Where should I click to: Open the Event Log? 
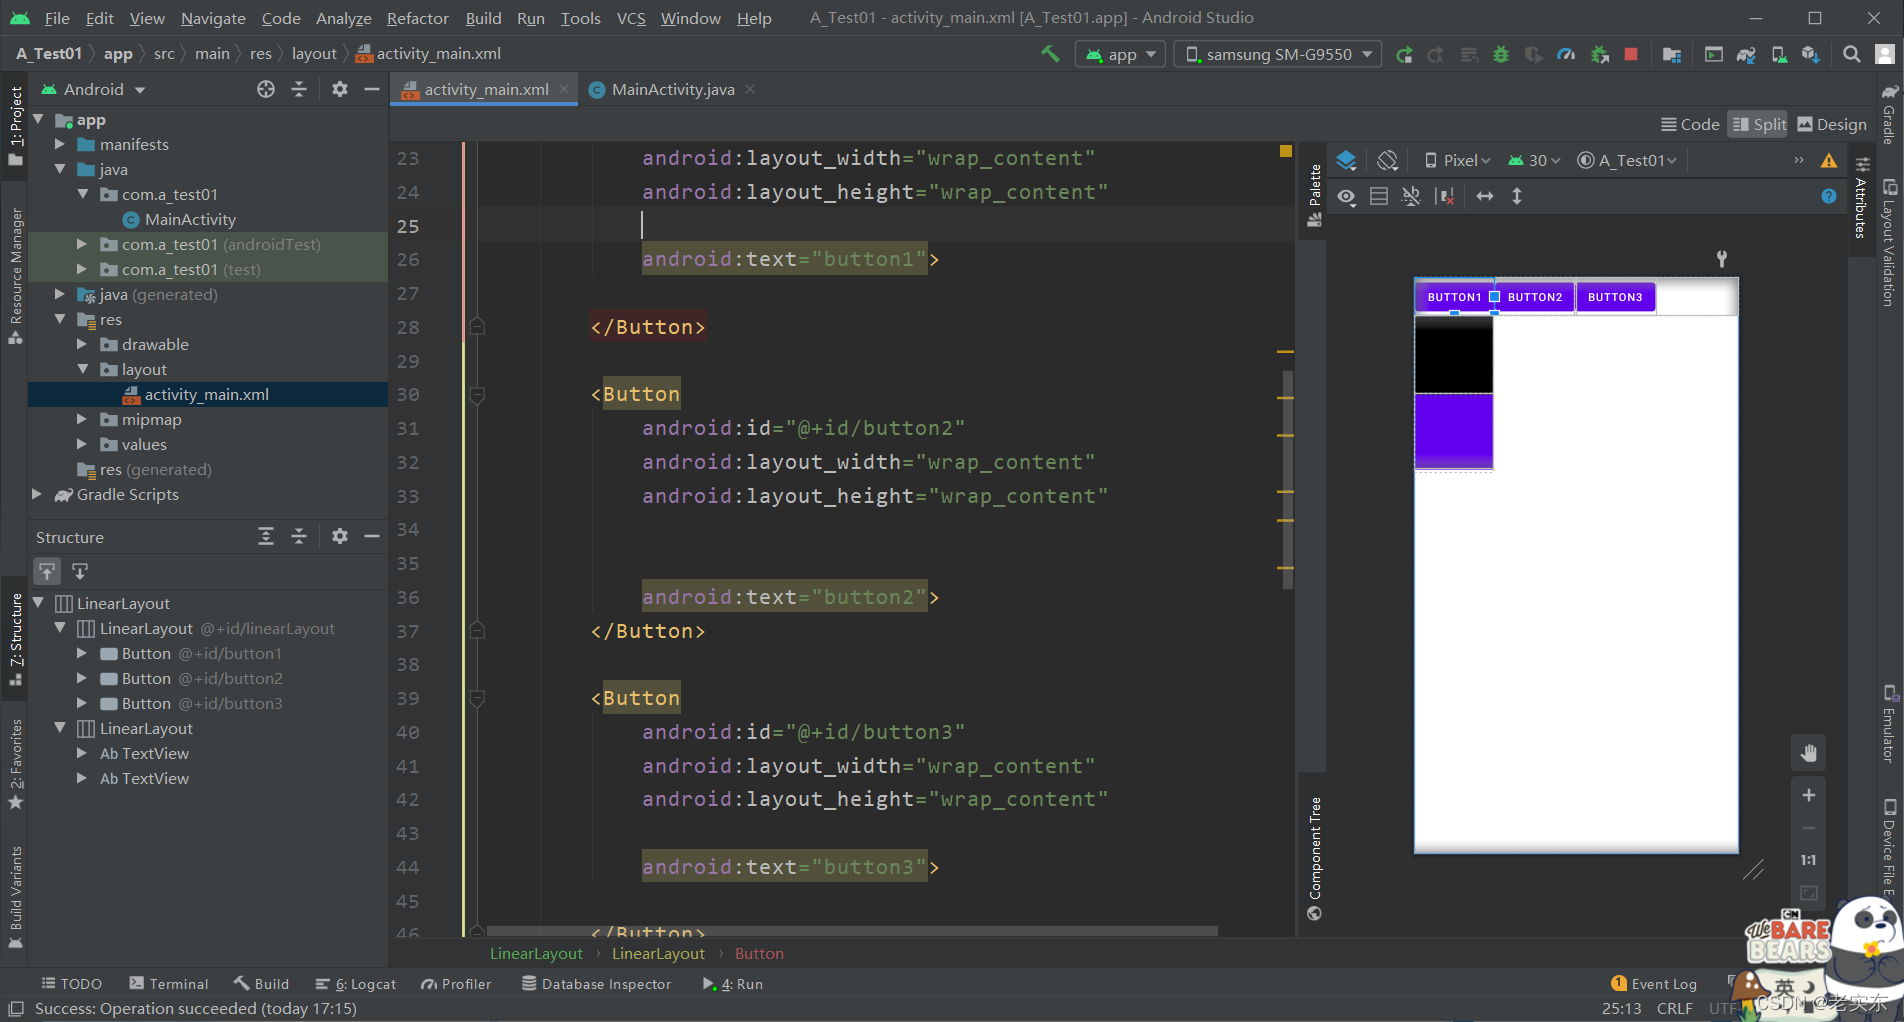[1654, 984]
